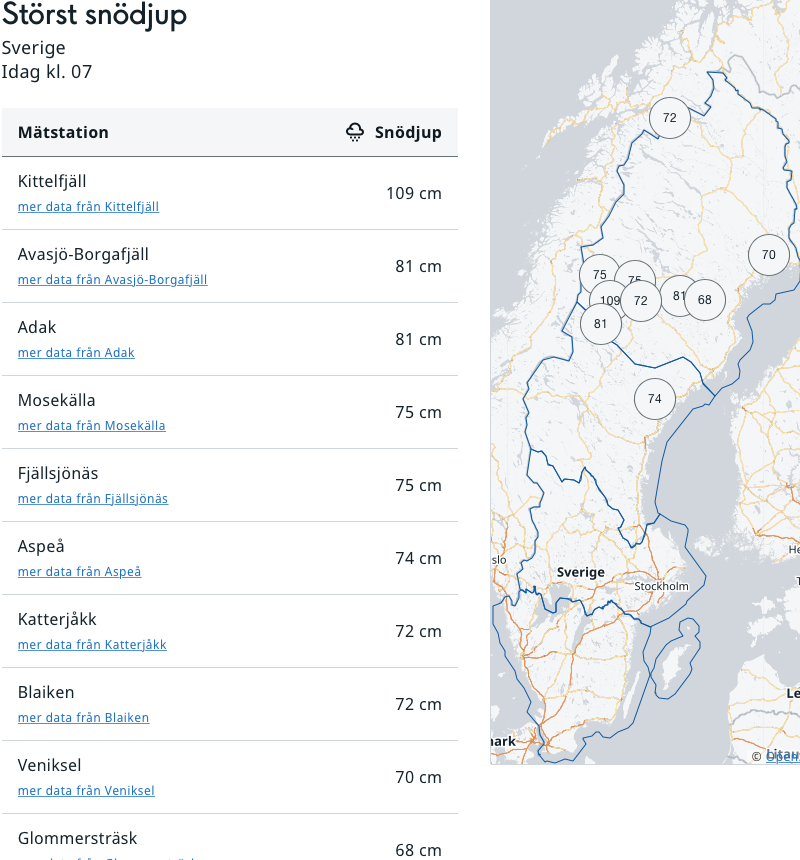Open 'mer data från Aspeå' link
The width and height of the screenshot is (800, 860).
80,572
